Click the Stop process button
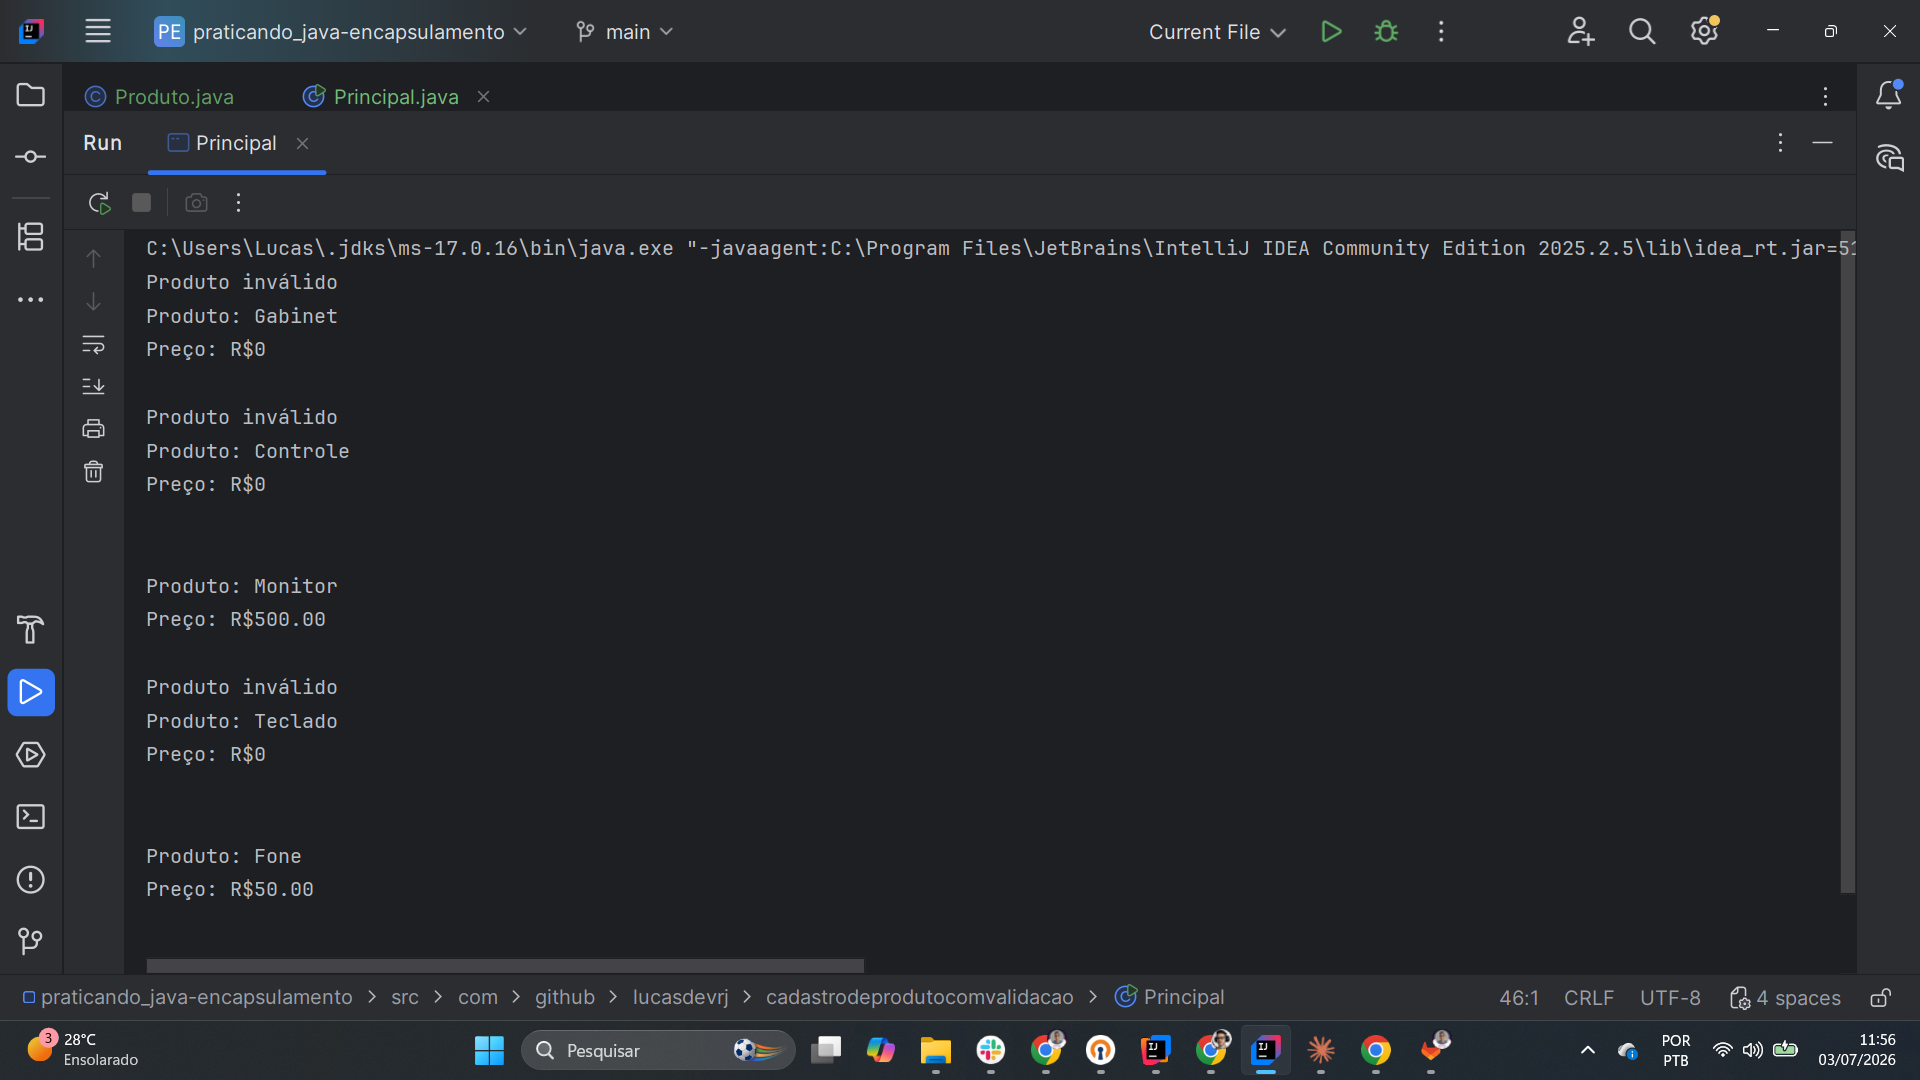 tap(141, 203)
